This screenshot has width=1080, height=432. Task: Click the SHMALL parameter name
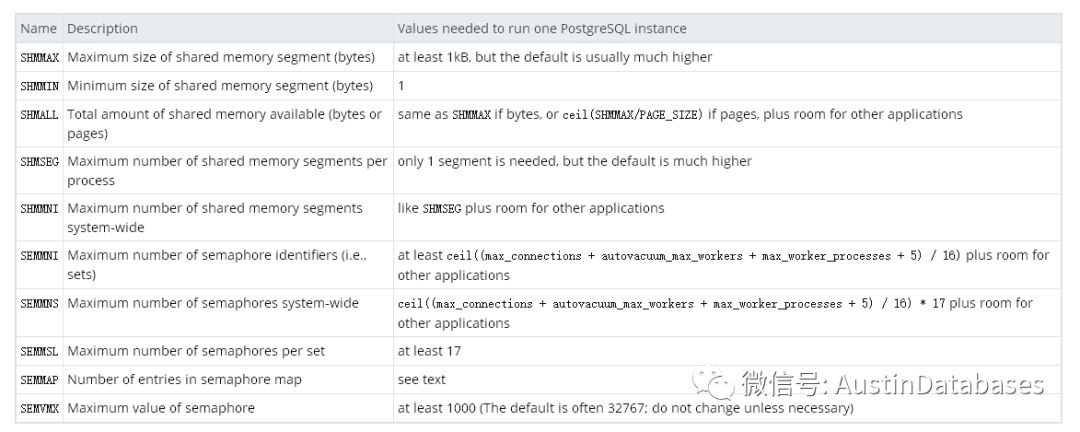pos(38,114)
